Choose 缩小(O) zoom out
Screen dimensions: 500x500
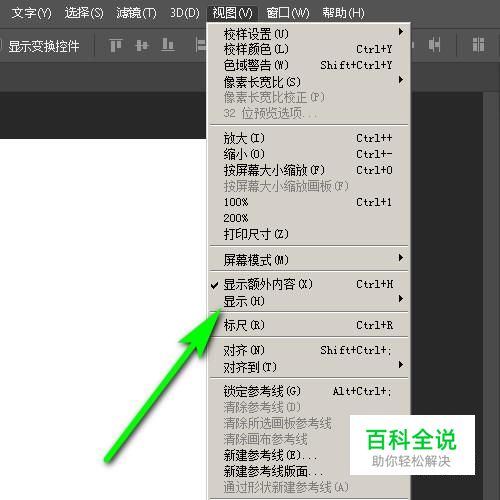tap(309, 154)
